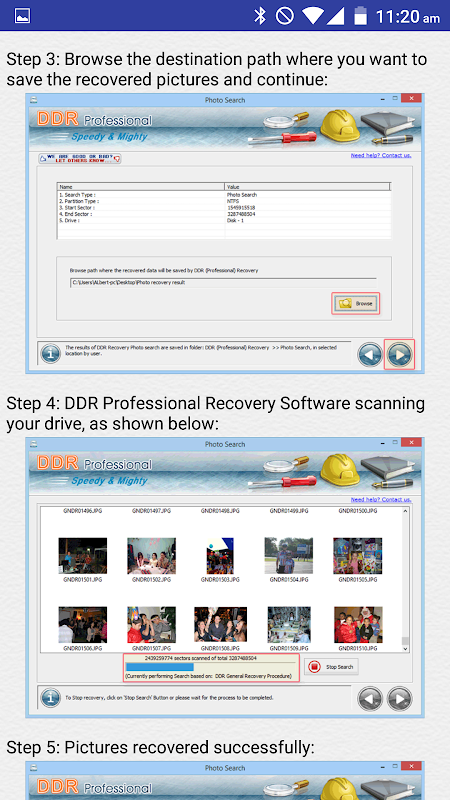Viewport: 450px width, 800px height.
Task: Click the file name GNDR01496.JPG
Action: [x=83, y=510]
